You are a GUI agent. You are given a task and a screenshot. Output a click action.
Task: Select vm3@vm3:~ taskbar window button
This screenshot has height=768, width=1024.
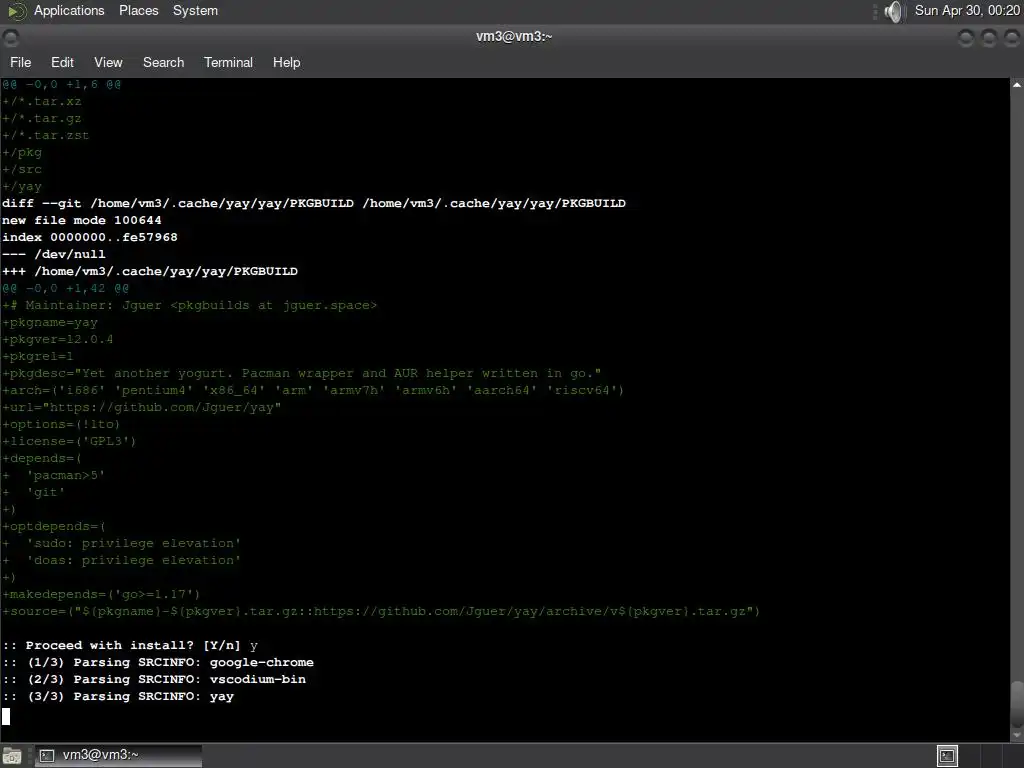pos(118,756)
